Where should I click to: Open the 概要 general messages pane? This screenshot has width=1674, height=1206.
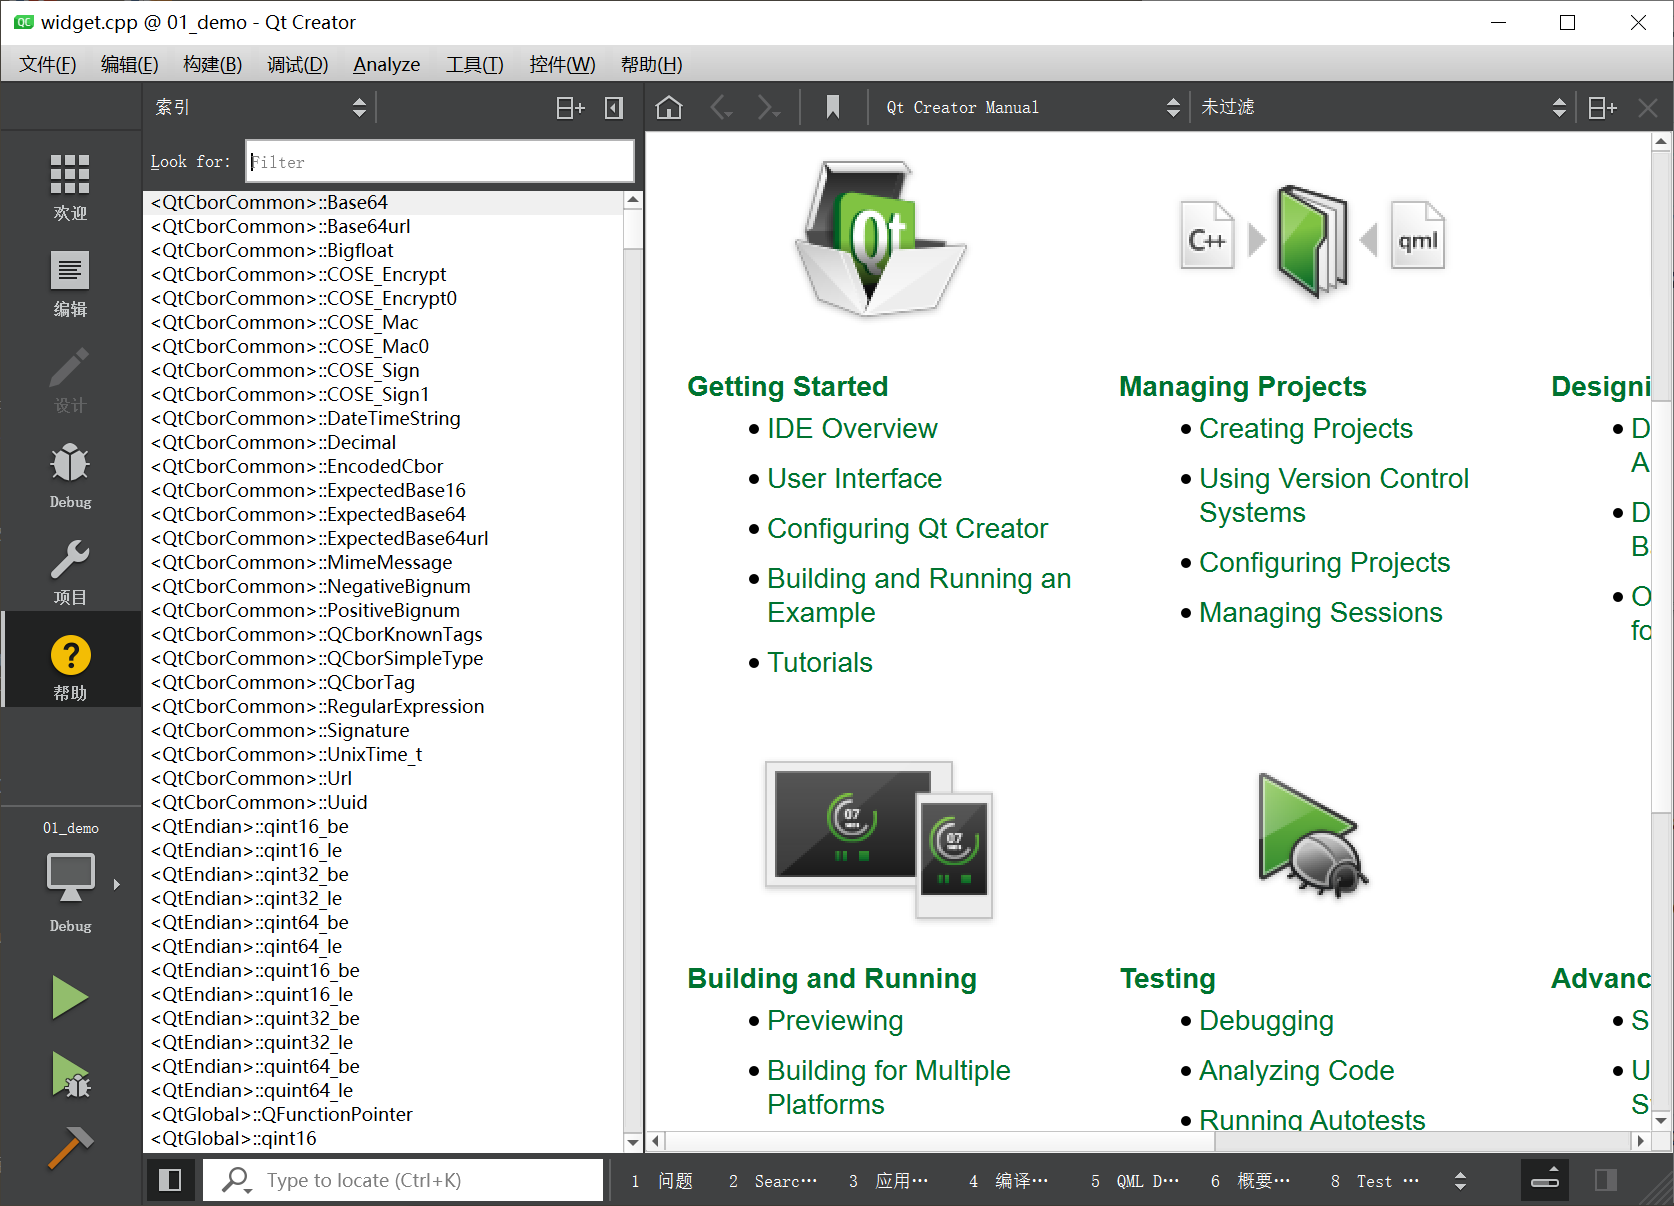click(x=1251, y=1181)
